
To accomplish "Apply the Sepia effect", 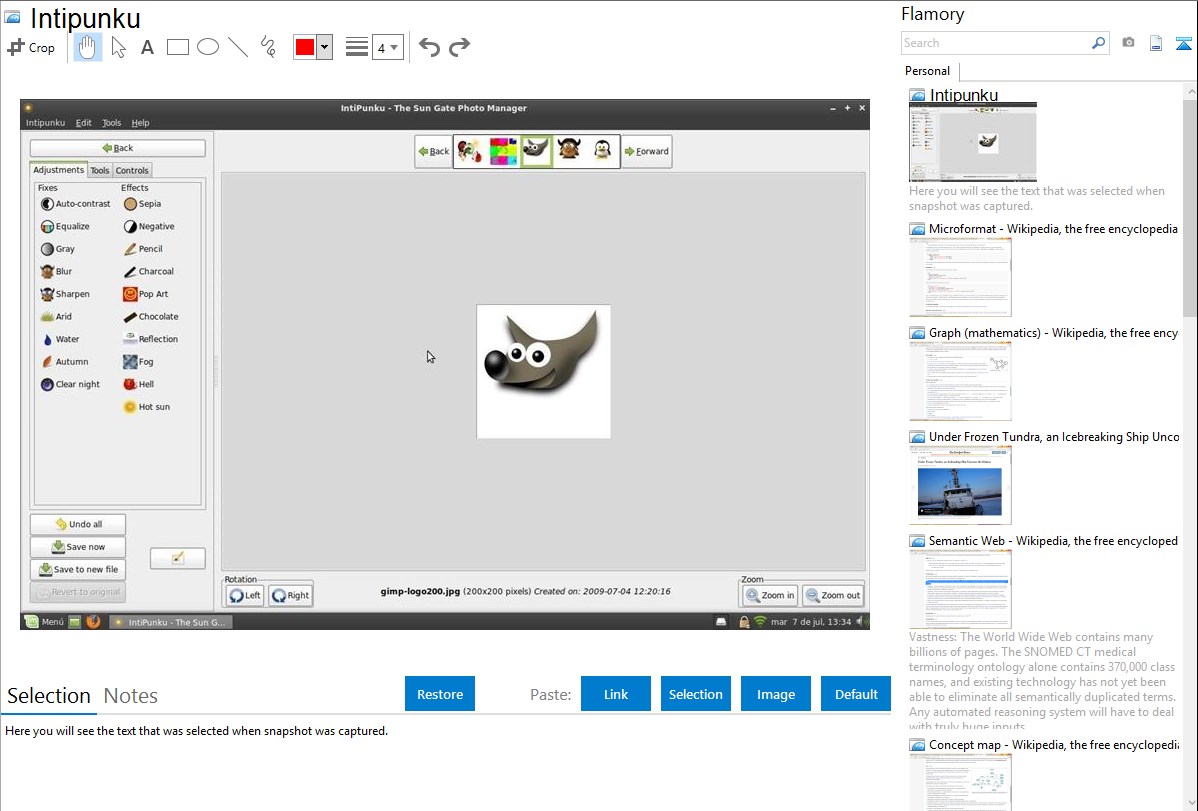I will pyautogui.click(x=143, y=204).
